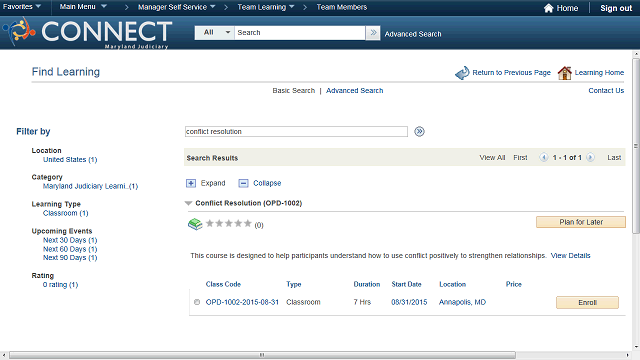Click the horizontal scrollbar thumb
Image resolution: width=640 pixels, height=360 pixels.
[262, 355]
